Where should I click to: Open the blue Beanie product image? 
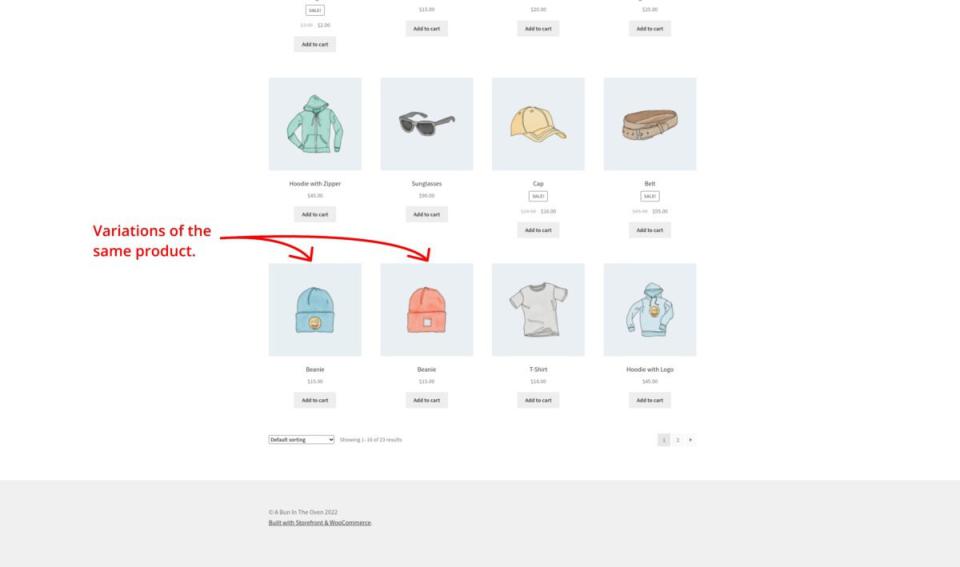tap(315, 310)
